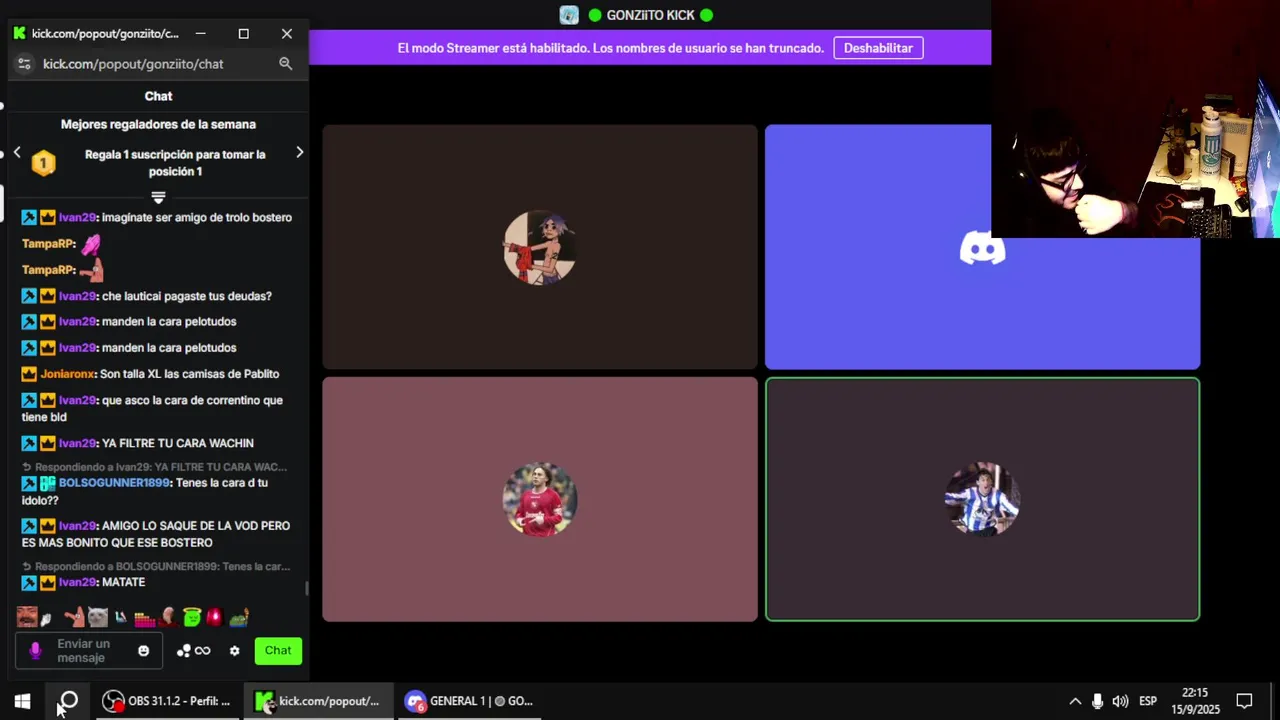Open the volume tray icon

coord(1120,701)
